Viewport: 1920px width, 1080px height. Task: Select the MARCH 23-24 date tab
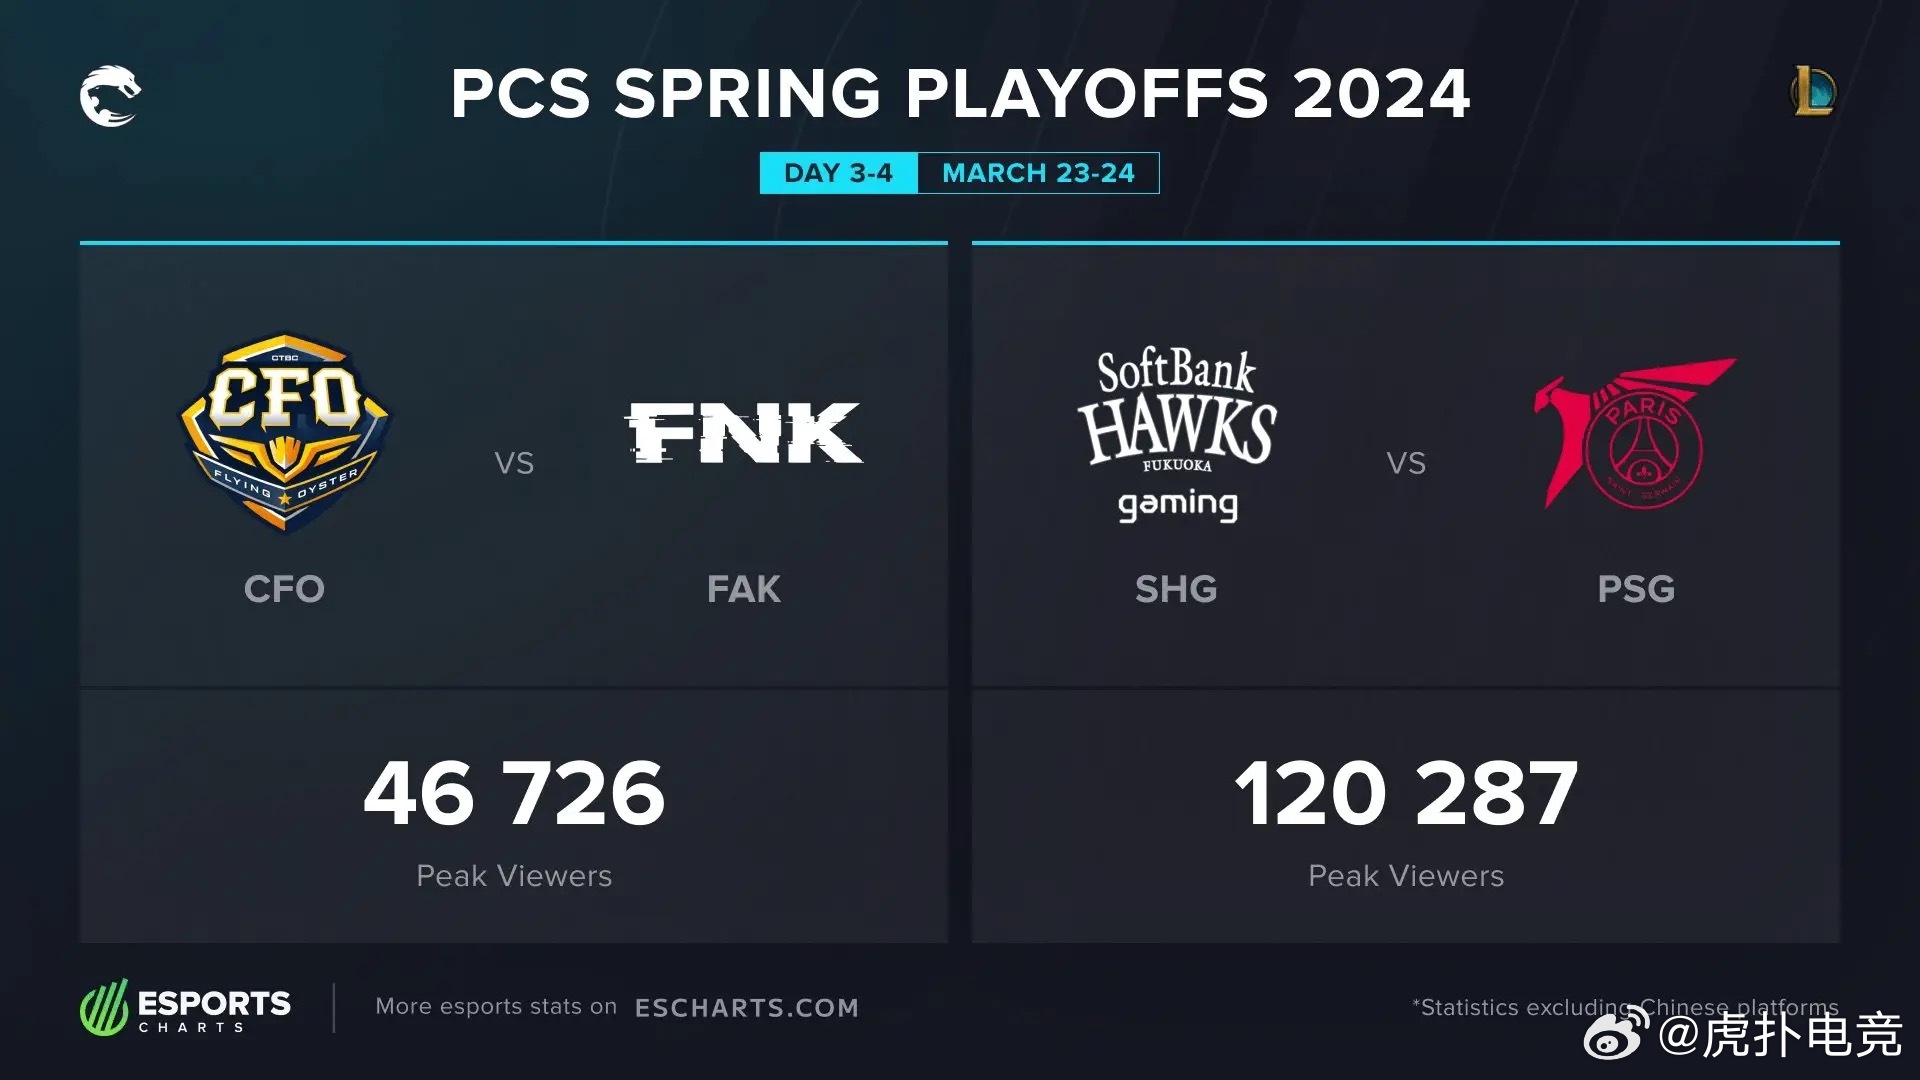(1038, 173)
